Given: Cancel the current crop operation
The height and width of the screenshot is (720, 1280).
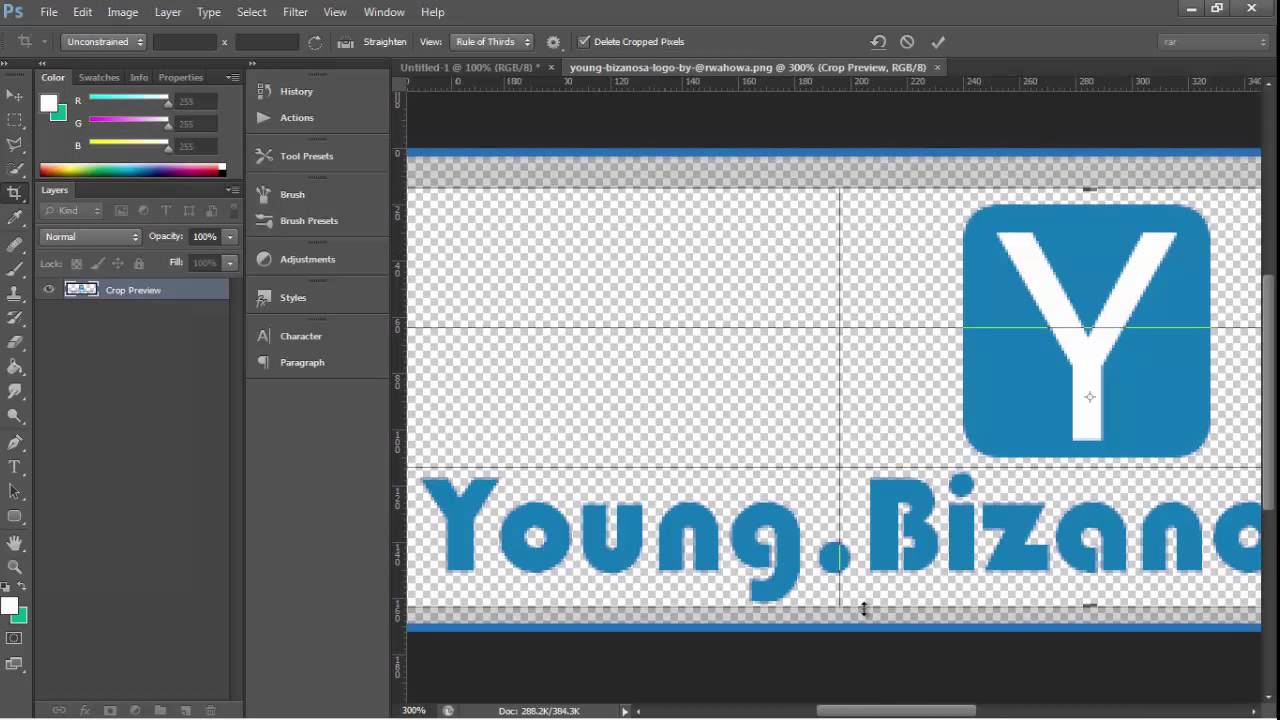Looking at the screenshot, I should tap(907, 42).
